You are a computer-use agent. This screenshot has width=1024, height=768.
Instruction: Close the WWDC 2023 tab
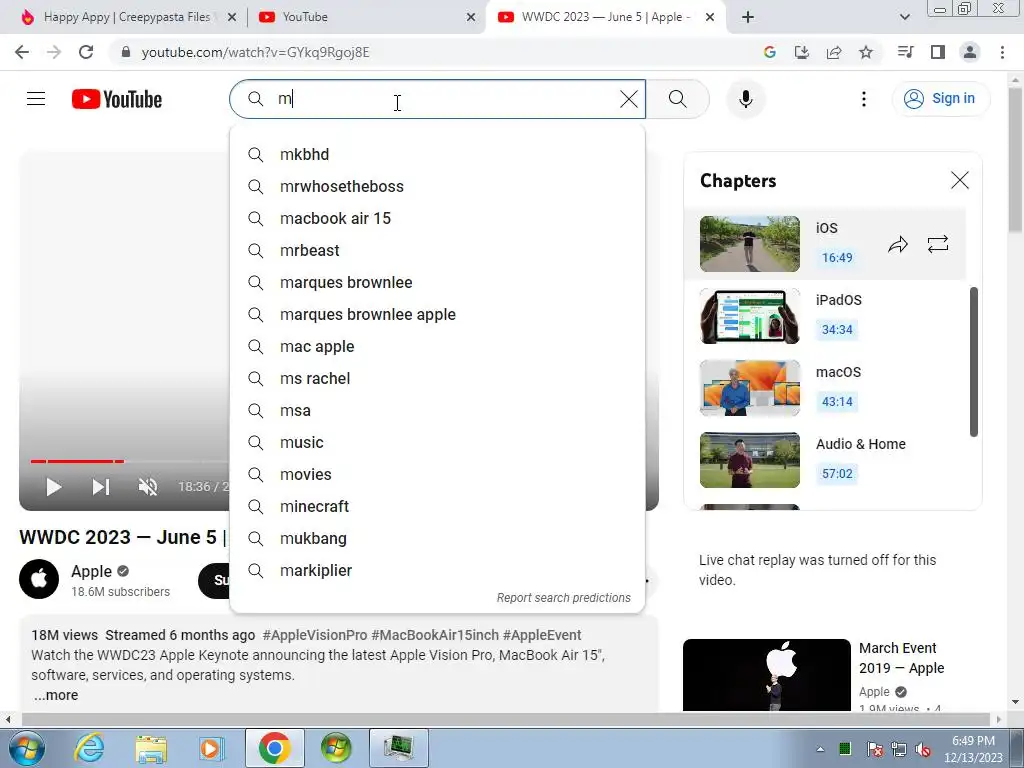pos(710,18)
